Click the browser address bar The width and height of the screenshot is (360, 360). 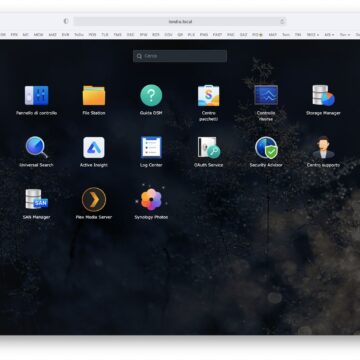click(180, 21)
